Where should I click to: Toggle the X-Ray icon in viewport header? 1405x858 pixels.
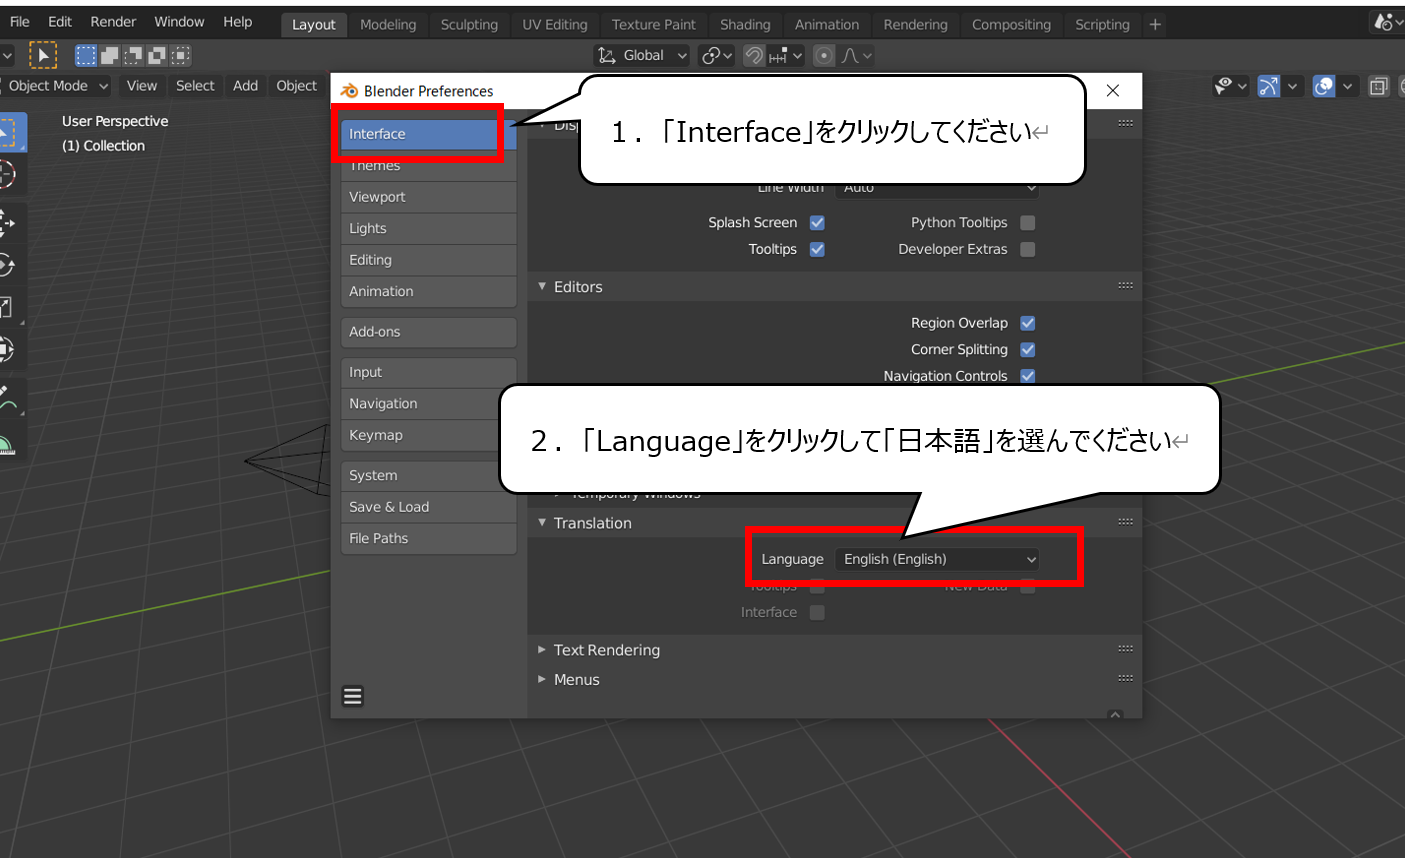(x=1379, y=86)
